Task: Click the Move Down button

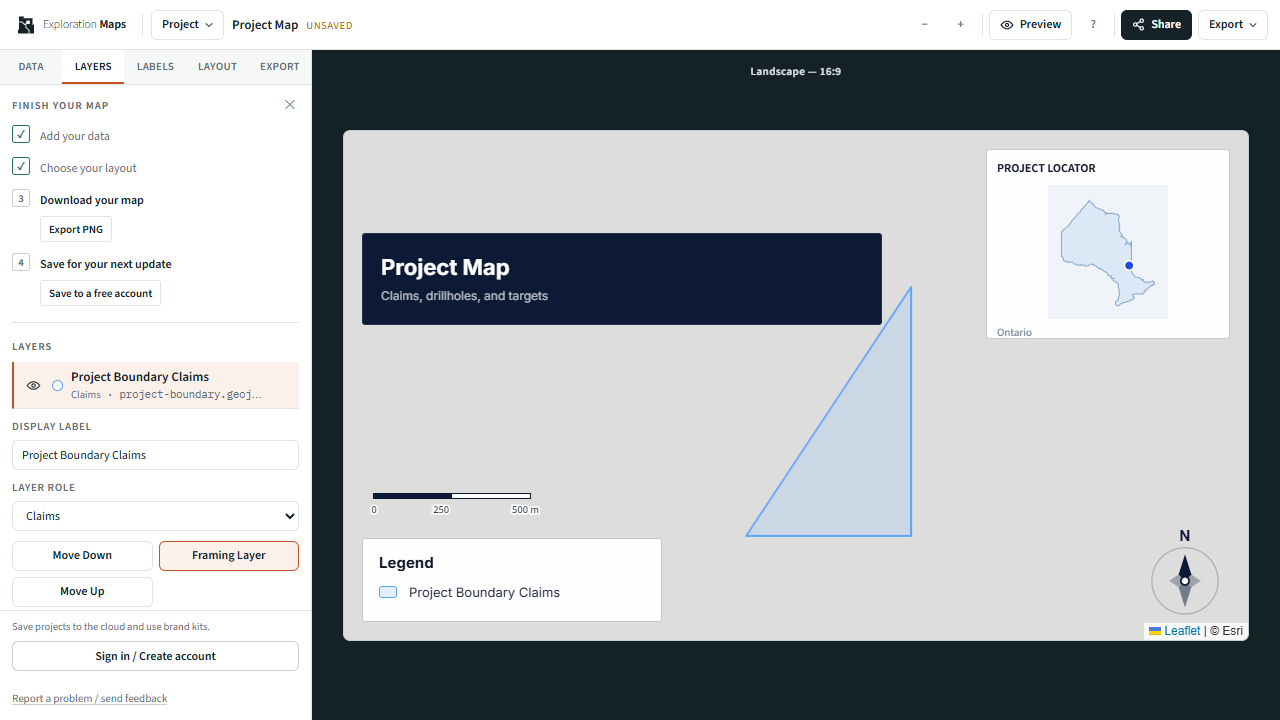Action: (82, 556)
